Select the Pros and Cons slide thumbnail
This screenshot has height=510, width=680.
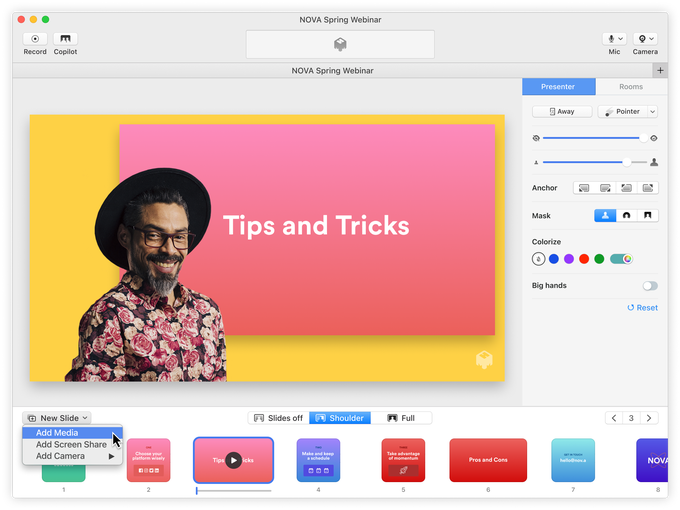(488, 460)
